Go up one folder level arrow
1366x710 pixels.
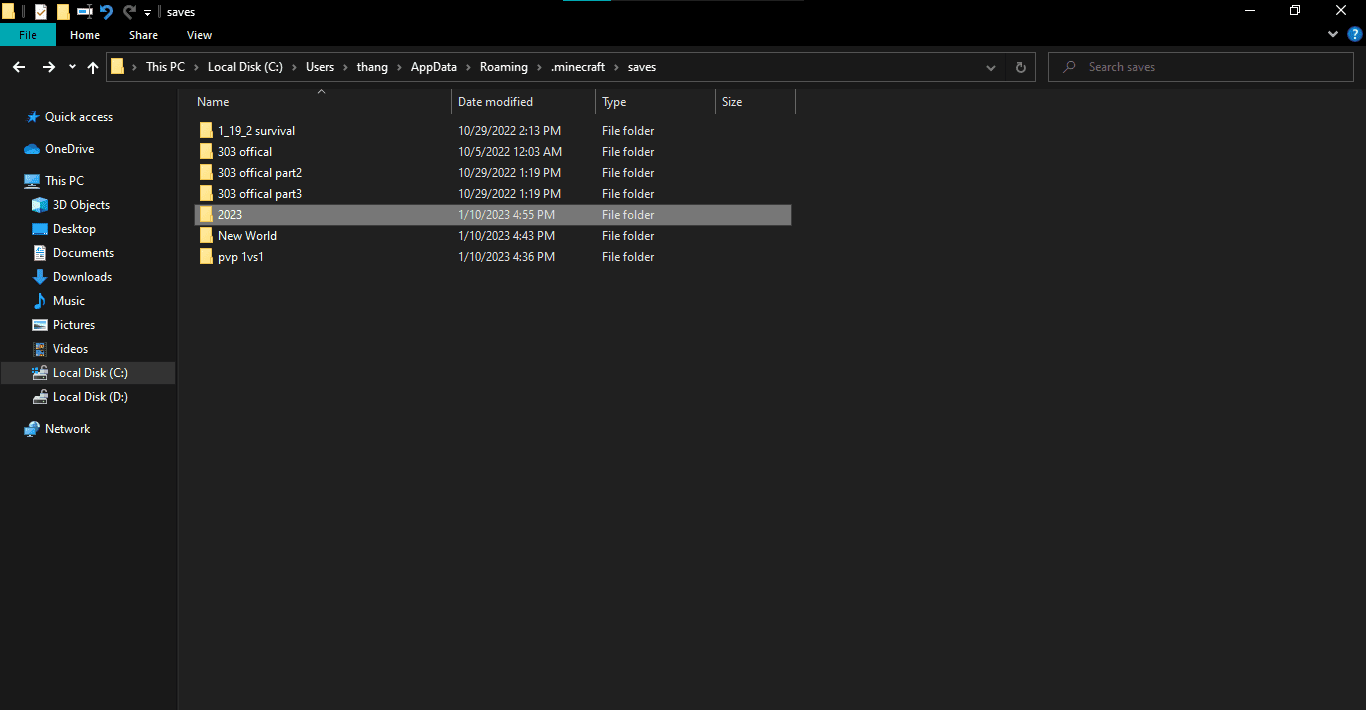coord(93,67)
